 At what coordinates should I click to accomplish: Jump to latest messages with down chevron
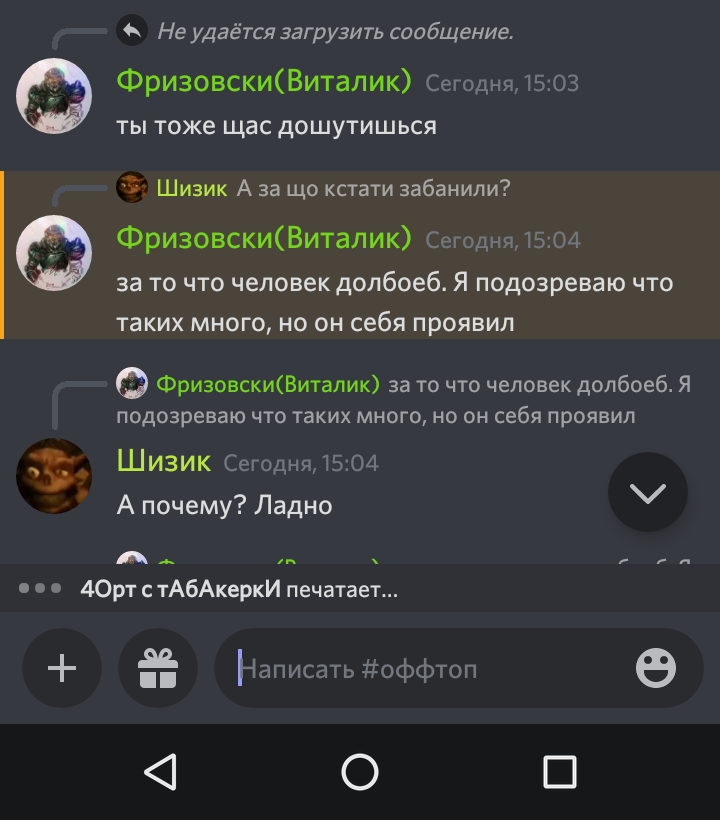pos(648,492)
